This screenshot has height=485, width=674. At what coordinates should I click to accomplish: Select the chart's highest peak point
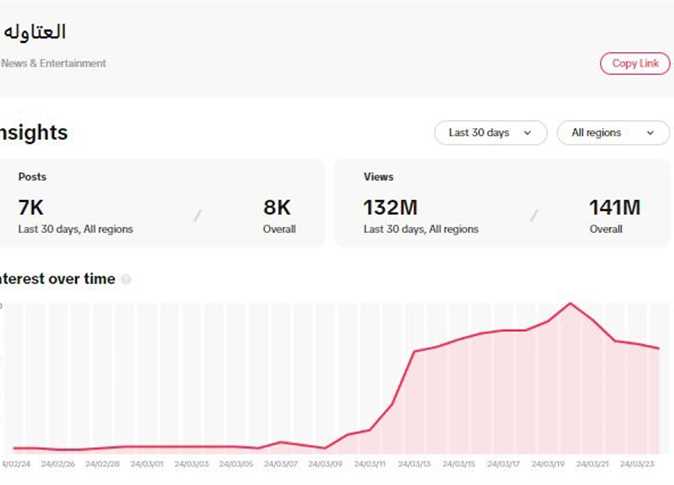point(570,303)
